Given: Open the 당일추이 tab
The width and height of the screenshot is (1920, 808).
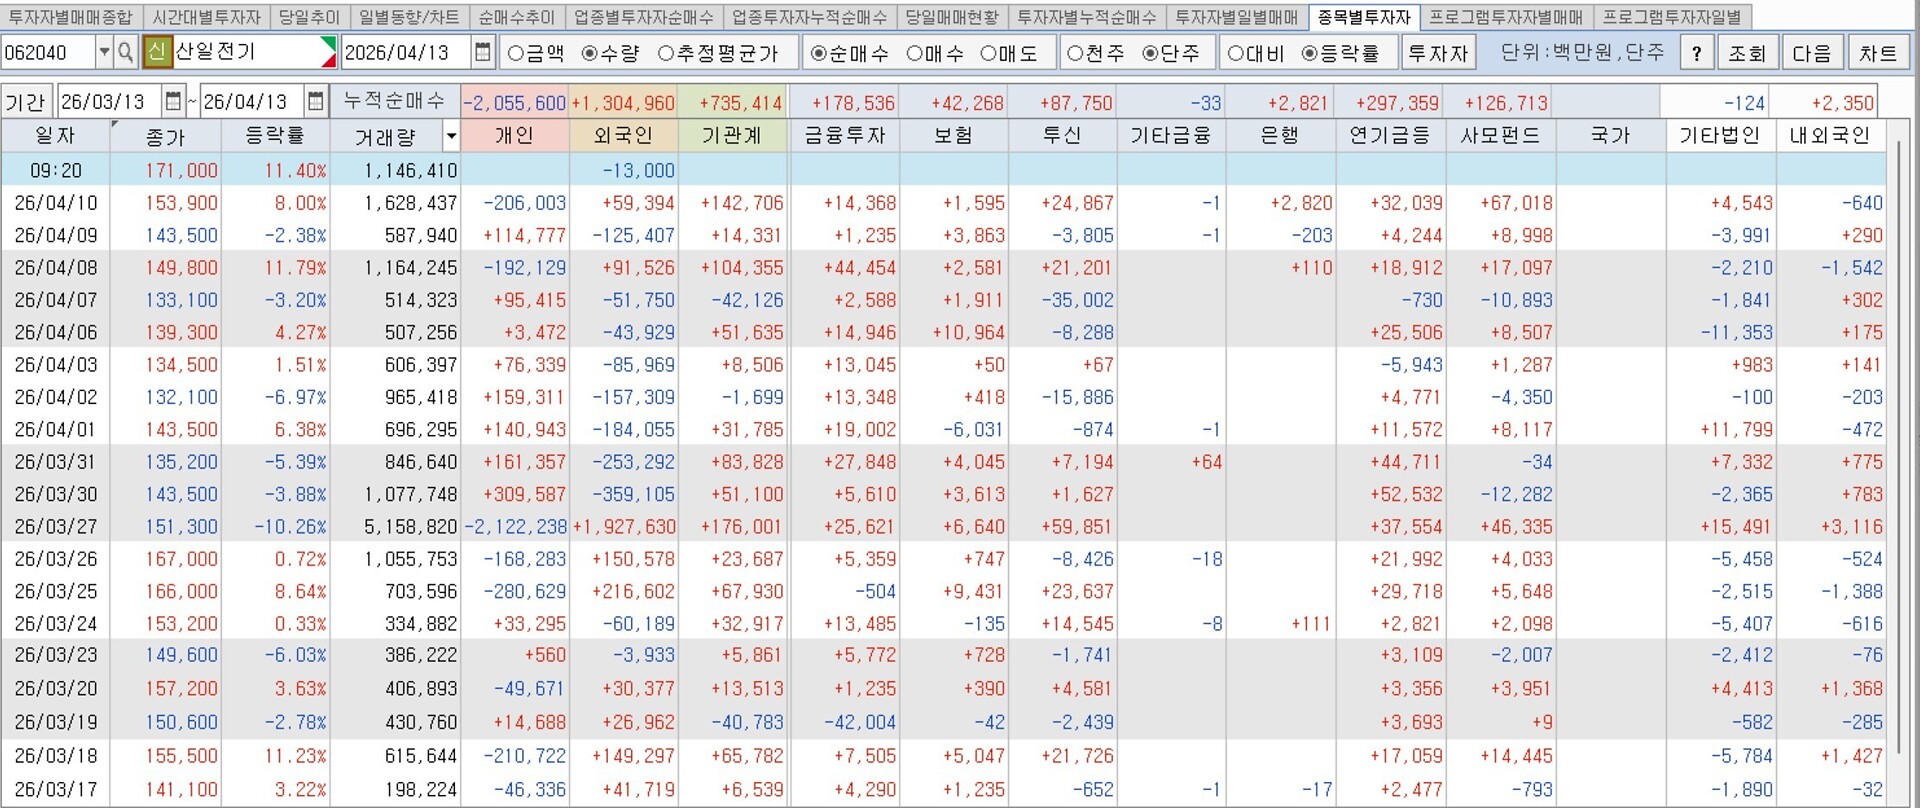Looking at the screenshot, I should 310,17.
